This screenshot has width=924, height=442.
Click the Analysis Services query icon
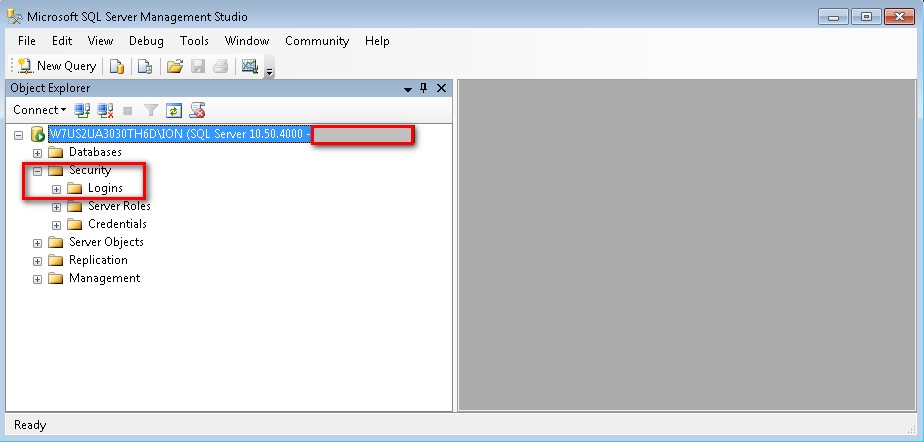coord(145,66)
